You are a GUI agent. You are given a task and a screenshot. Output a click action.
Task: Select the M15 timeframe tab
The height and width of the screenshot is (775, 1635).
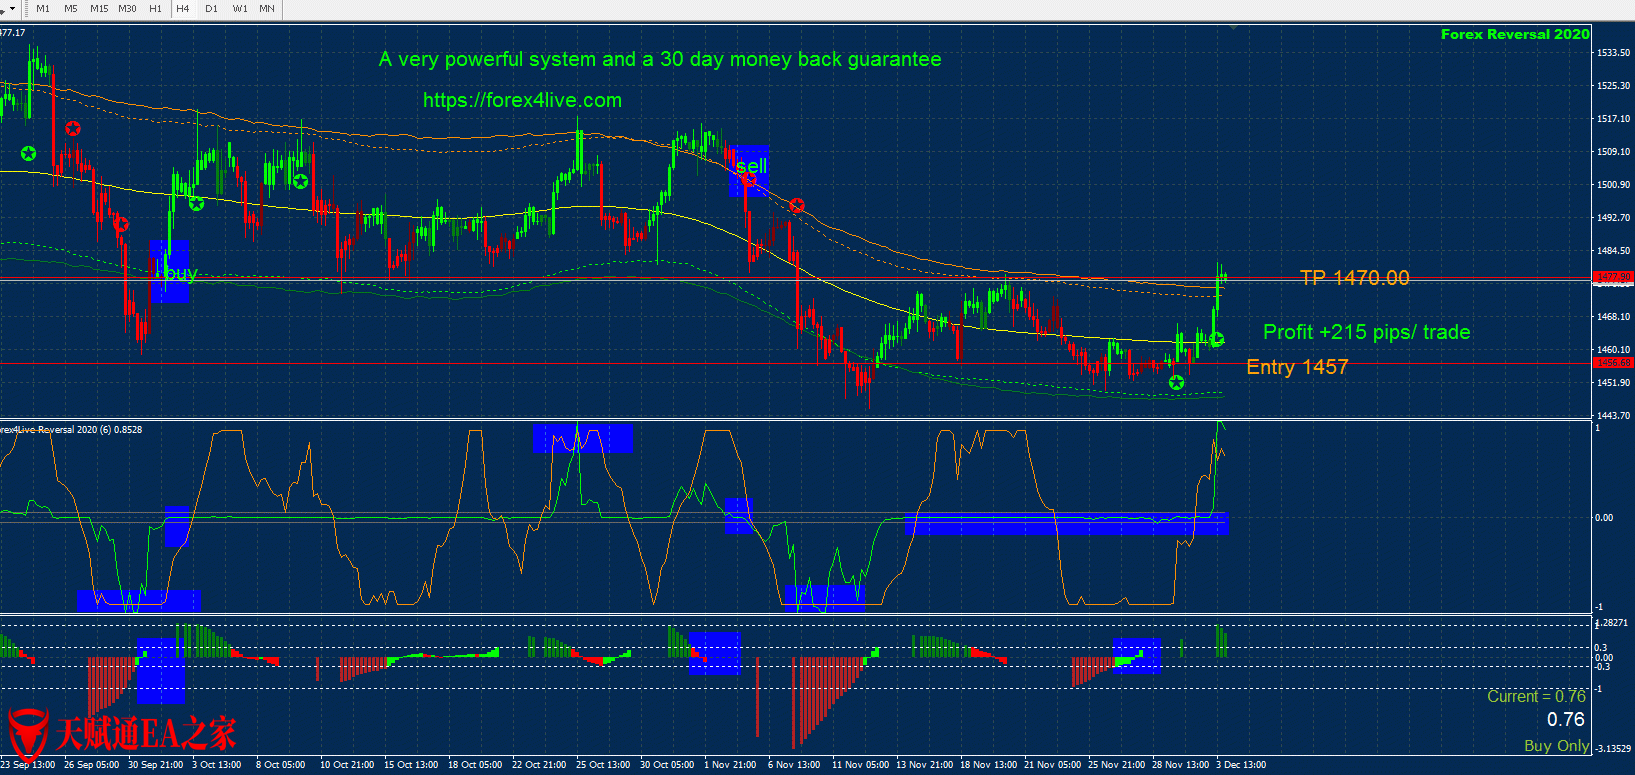pos(99,9)
